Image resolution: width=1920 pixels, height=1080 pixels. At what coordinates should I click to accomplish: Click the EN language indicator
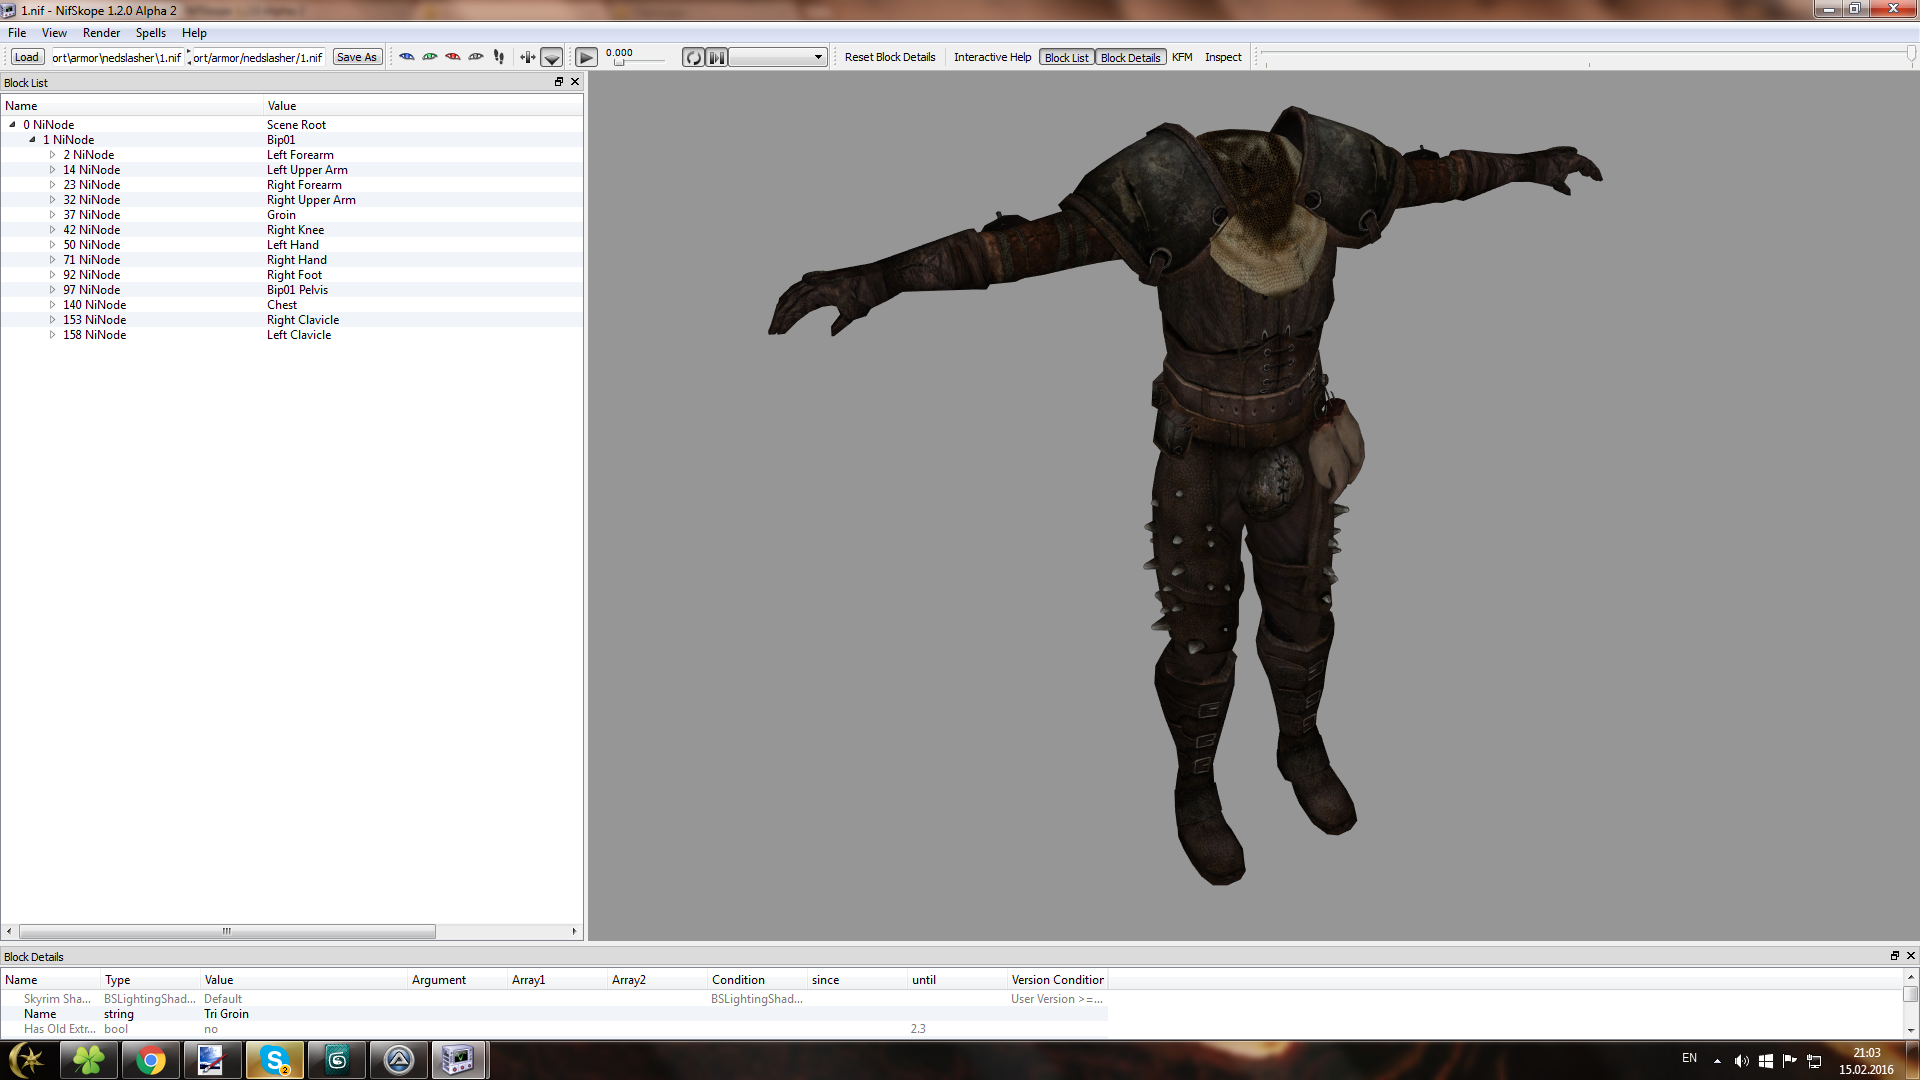point(1689,1058)
